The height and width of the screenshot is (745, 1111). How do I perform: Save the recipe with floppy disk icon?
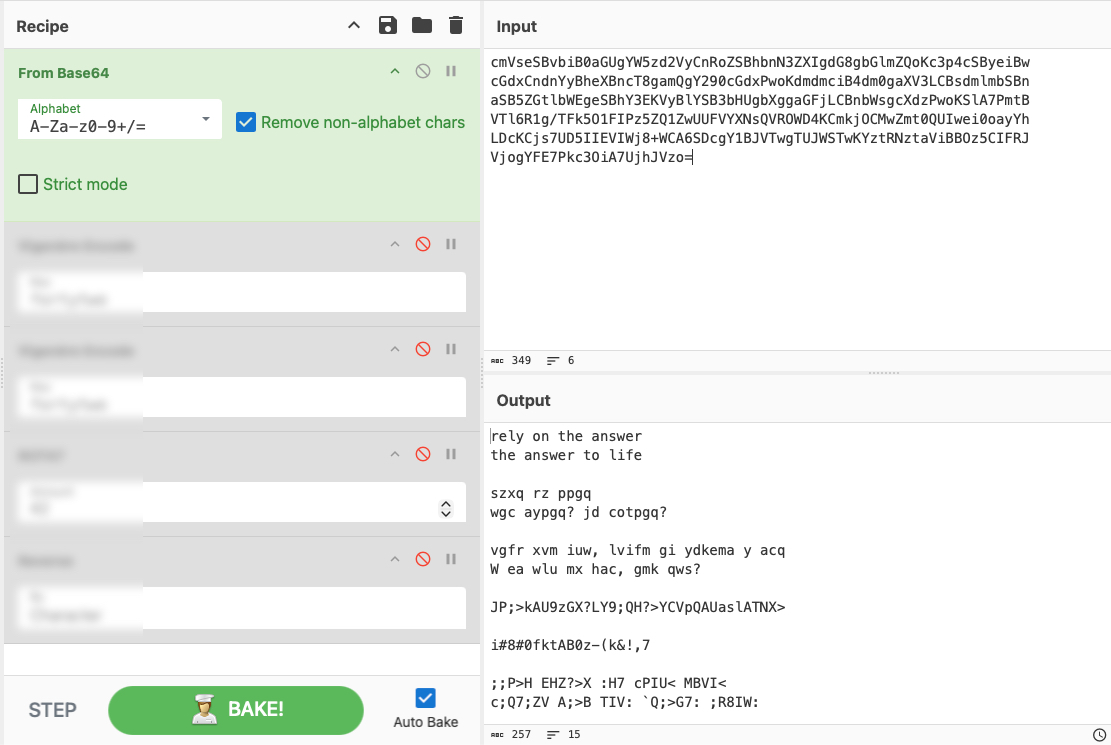coord(388,26)
